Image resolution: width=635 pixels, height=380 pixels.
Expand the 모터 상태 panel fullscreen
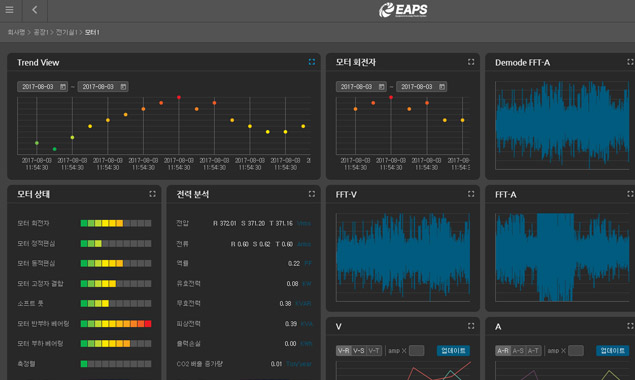[152, 194]
